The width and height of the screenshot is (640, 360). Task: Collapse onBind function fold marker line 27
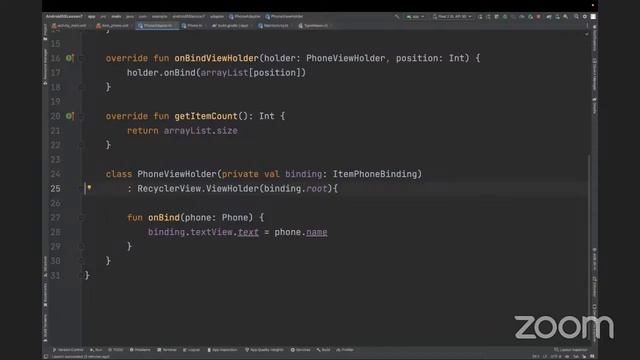coord(82,218)
